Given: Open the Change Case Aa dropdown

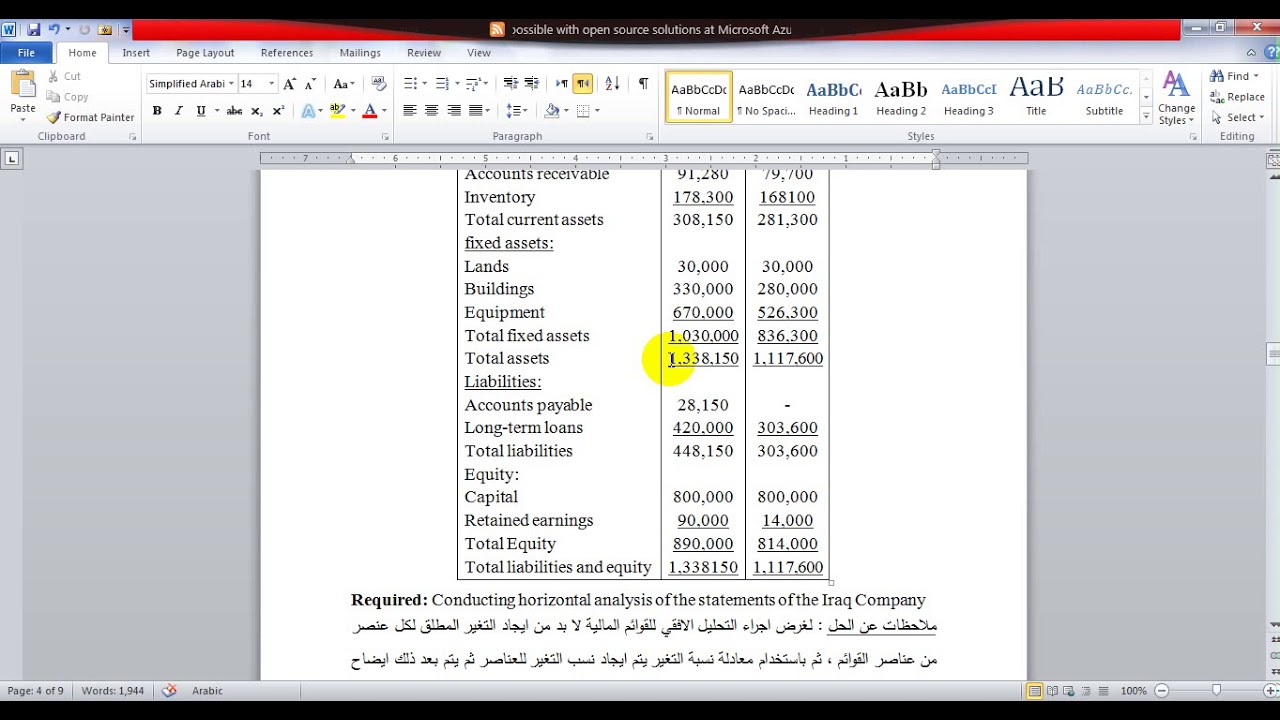Looking at the screenshot, I should pos(344,84).
